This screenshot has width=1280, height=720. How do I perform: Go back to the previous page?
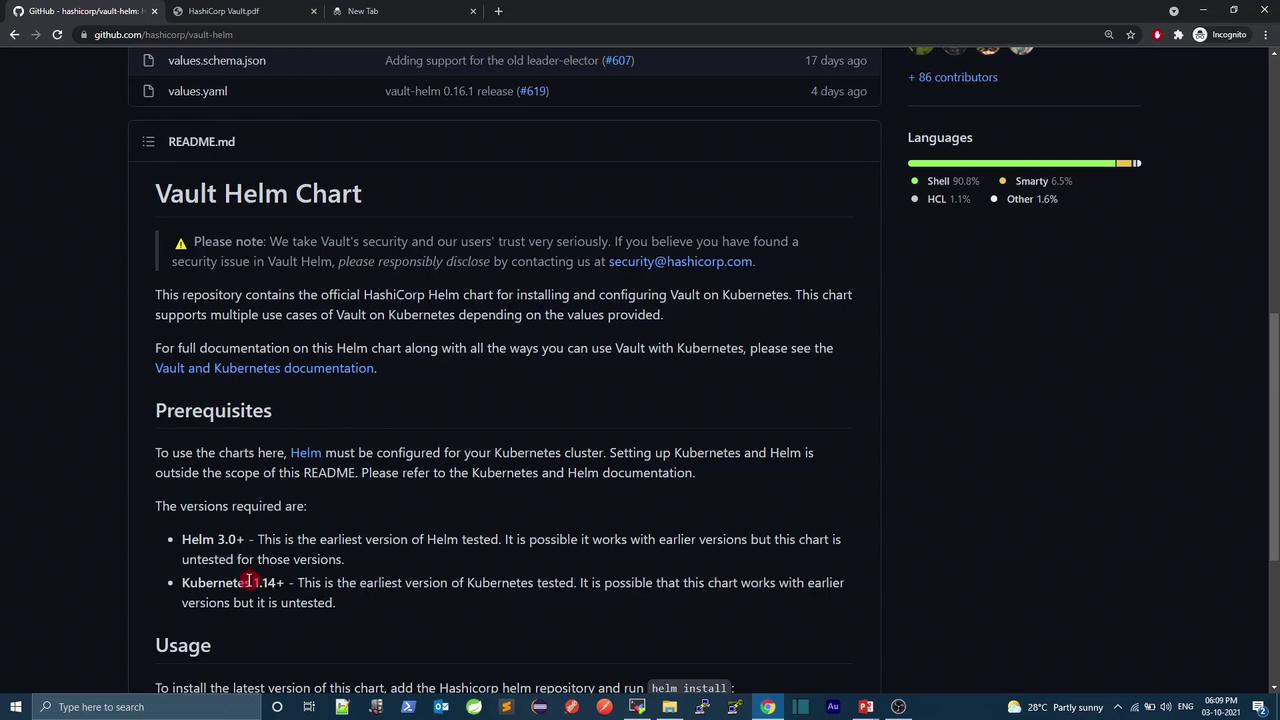pos(14,35)
